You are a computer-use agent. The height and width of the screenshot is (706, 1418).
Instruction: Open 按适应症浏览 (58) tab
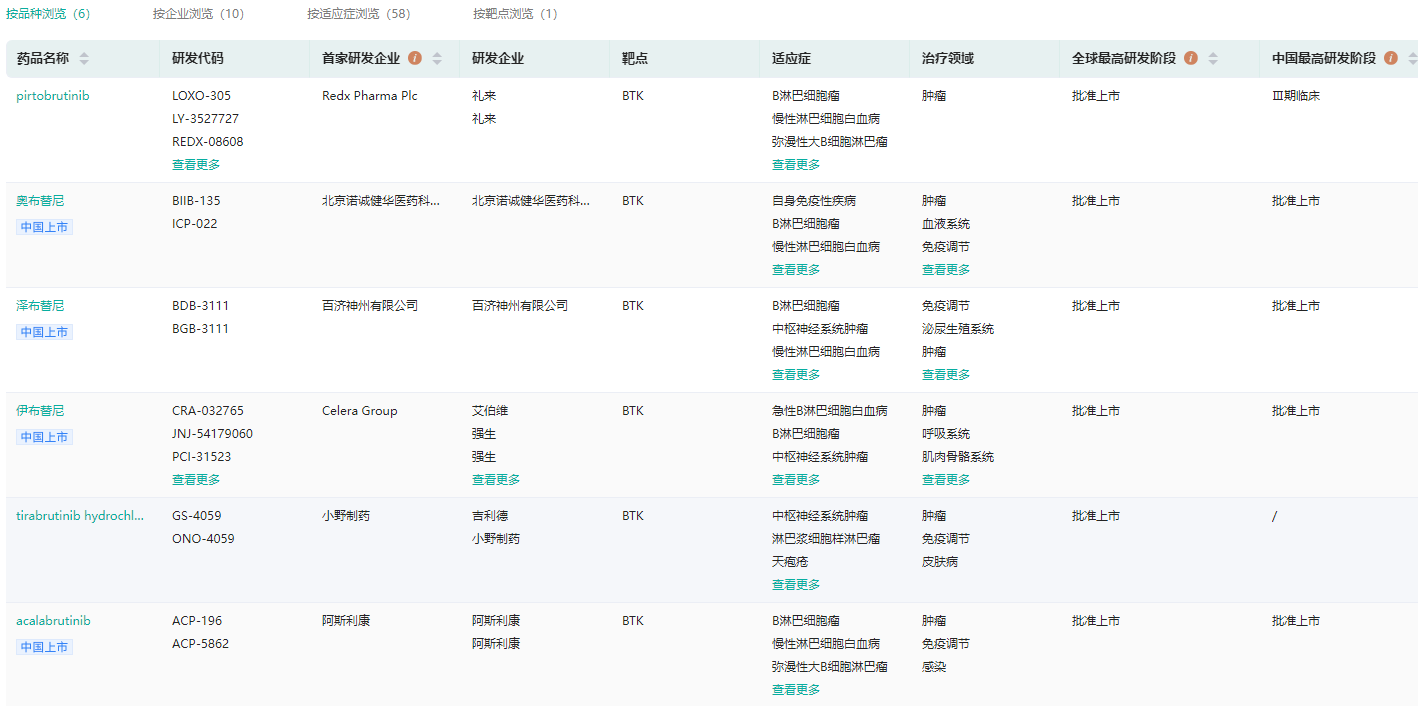pyautogui.click(x=358, y=14)
